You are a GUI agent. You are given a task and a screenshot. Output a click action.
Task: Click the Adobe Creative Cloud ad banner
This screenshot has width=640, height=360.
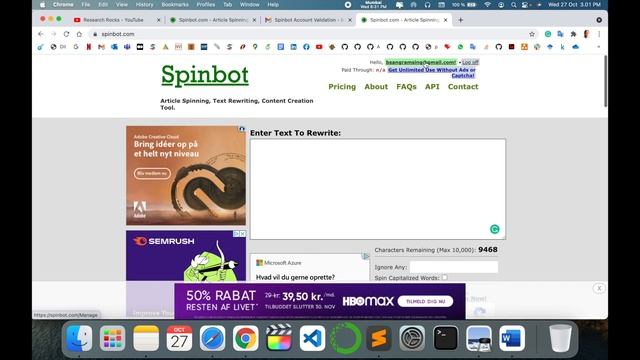pos(186,176)
